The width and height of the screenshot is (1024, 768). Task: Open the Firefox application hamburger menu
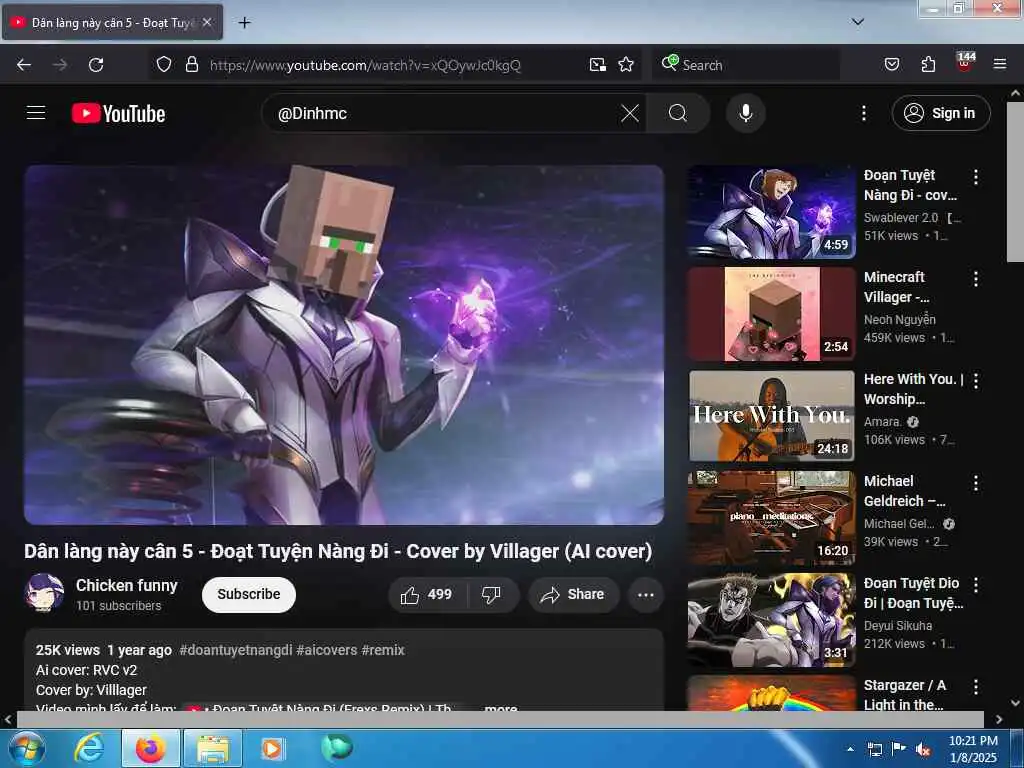pyautogui.click(x=999, y=65)
